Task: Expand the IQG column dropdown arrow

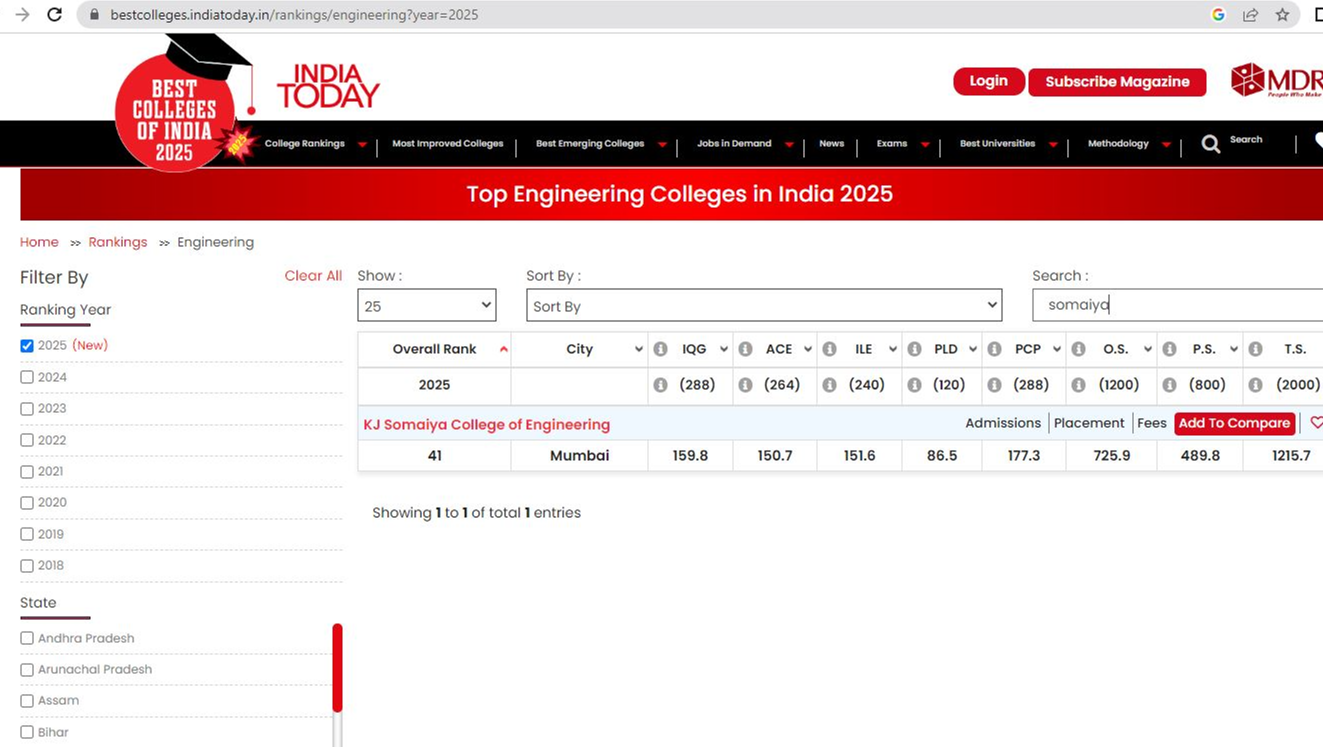Action: (724, 349)
